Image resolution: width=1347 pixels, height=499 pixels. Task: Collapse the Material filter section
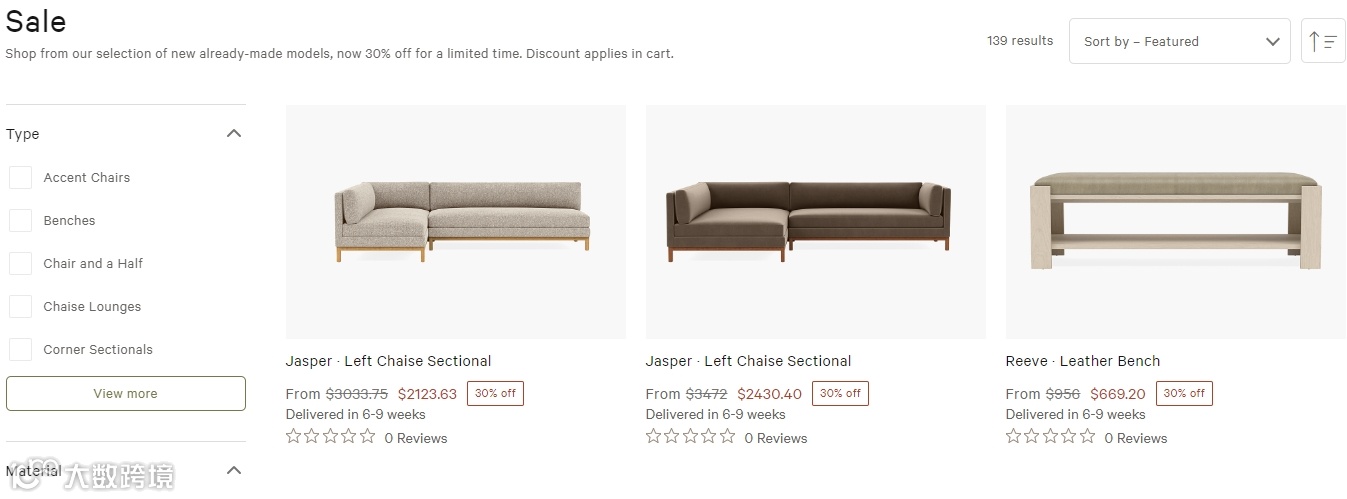click(x=234, y=470)
